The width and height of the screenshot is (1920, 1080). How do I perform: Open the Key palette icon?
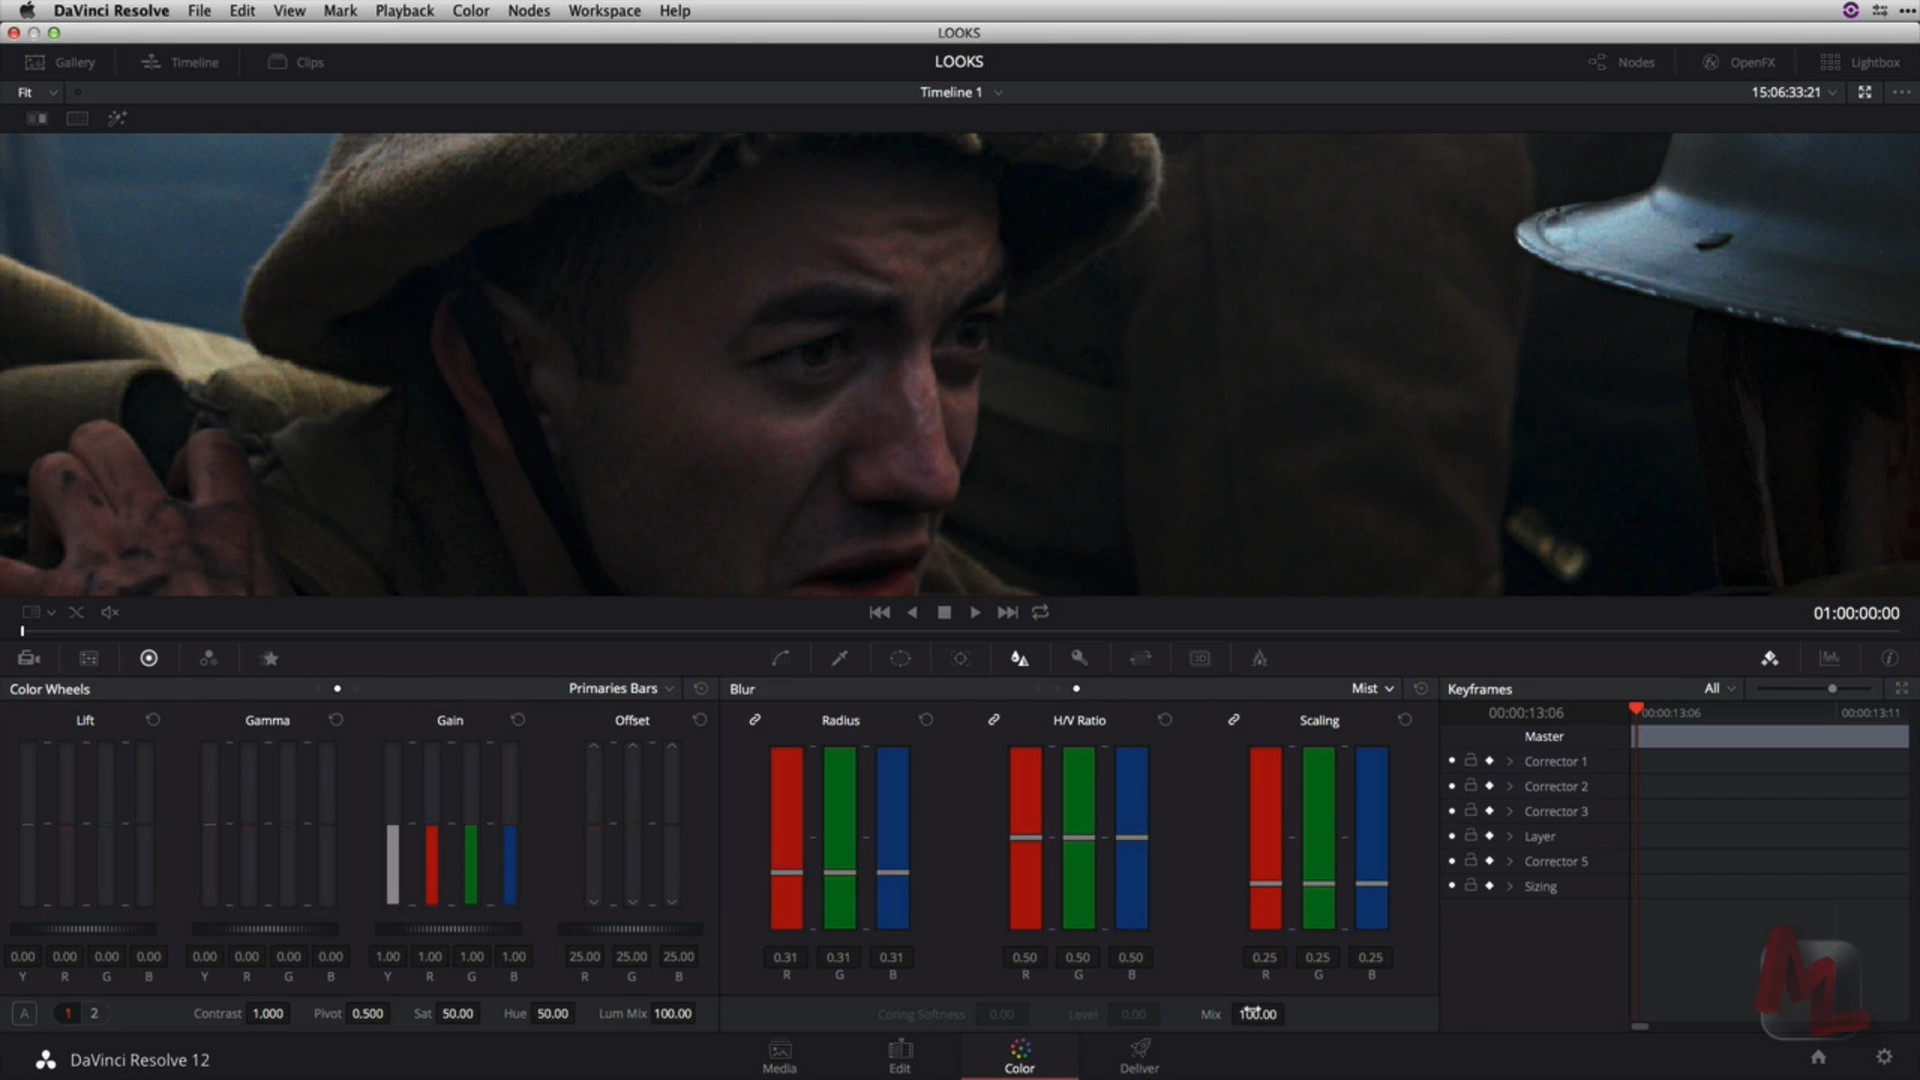(1080, 658)
